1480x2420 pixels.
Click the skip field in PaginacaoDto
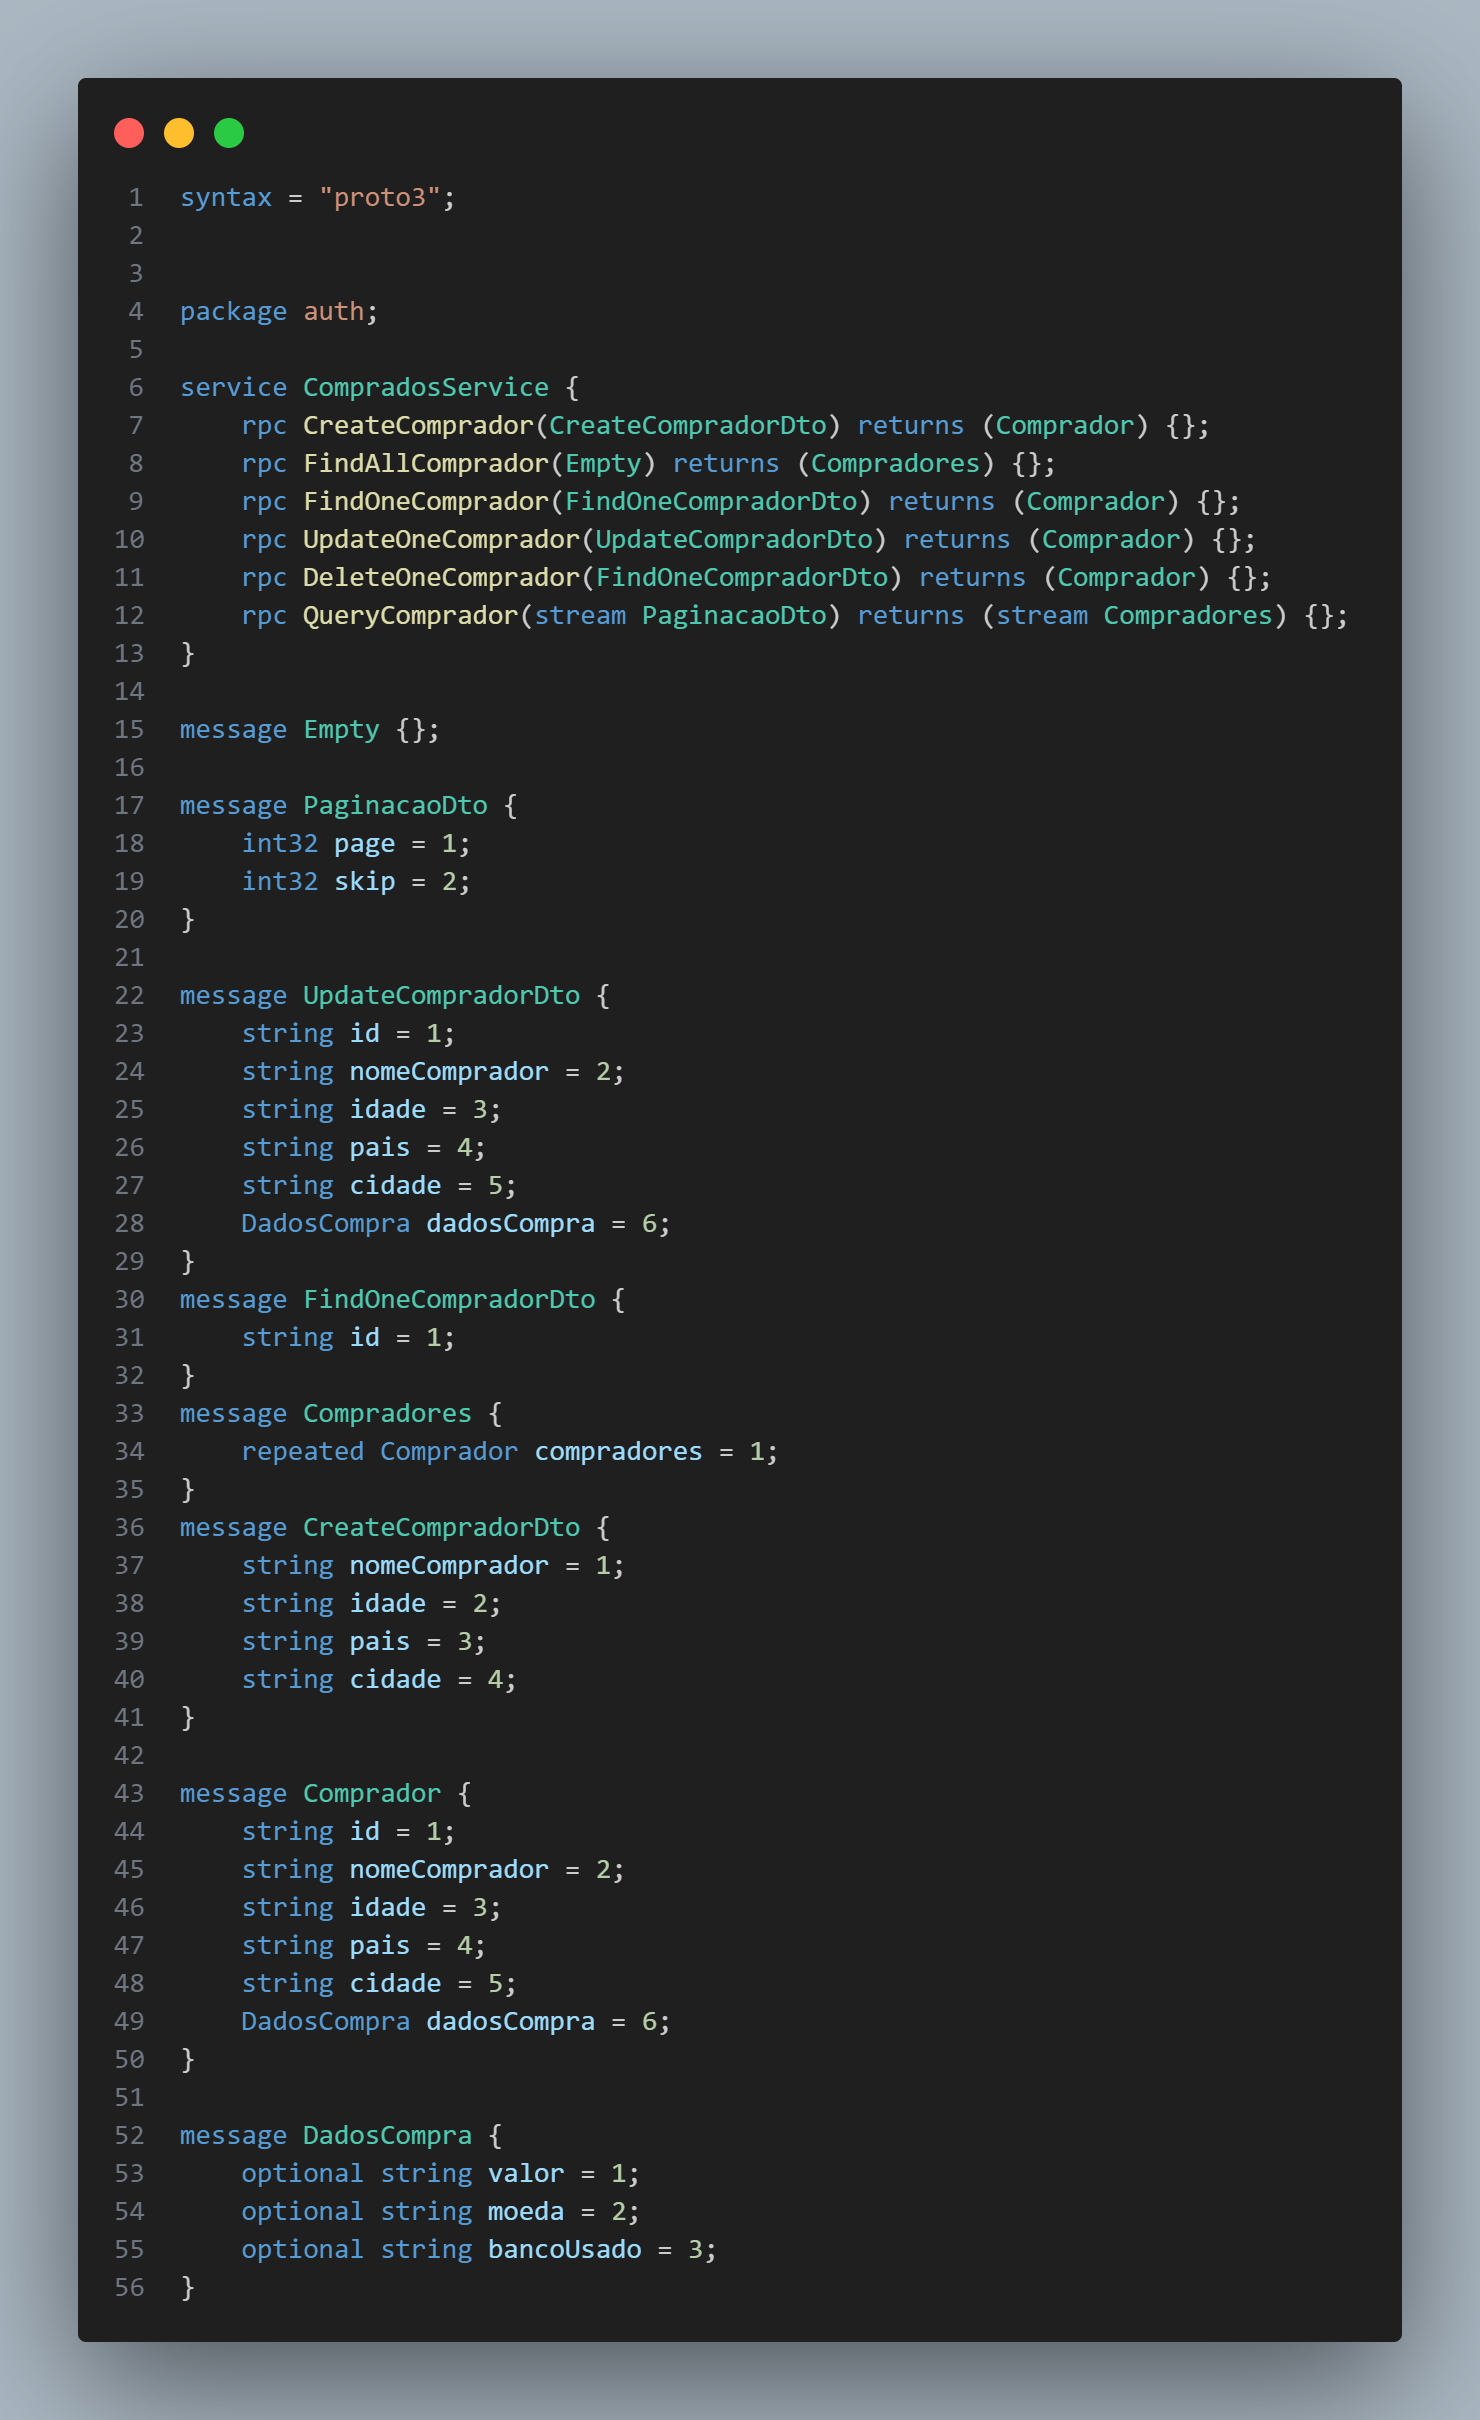click(364, 881)
